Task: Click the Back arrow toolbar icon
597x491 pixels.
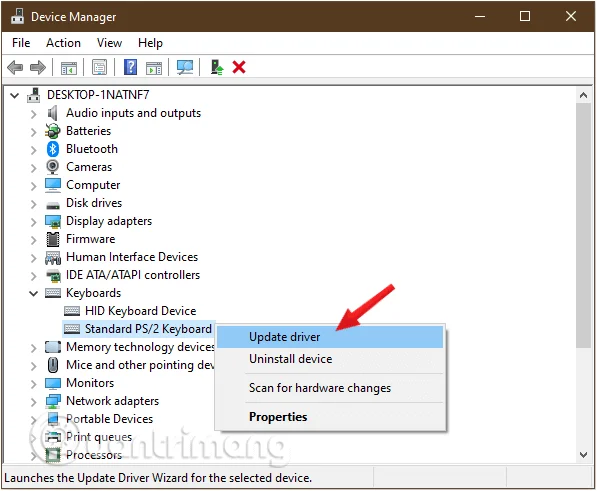Action: (15, 68)
